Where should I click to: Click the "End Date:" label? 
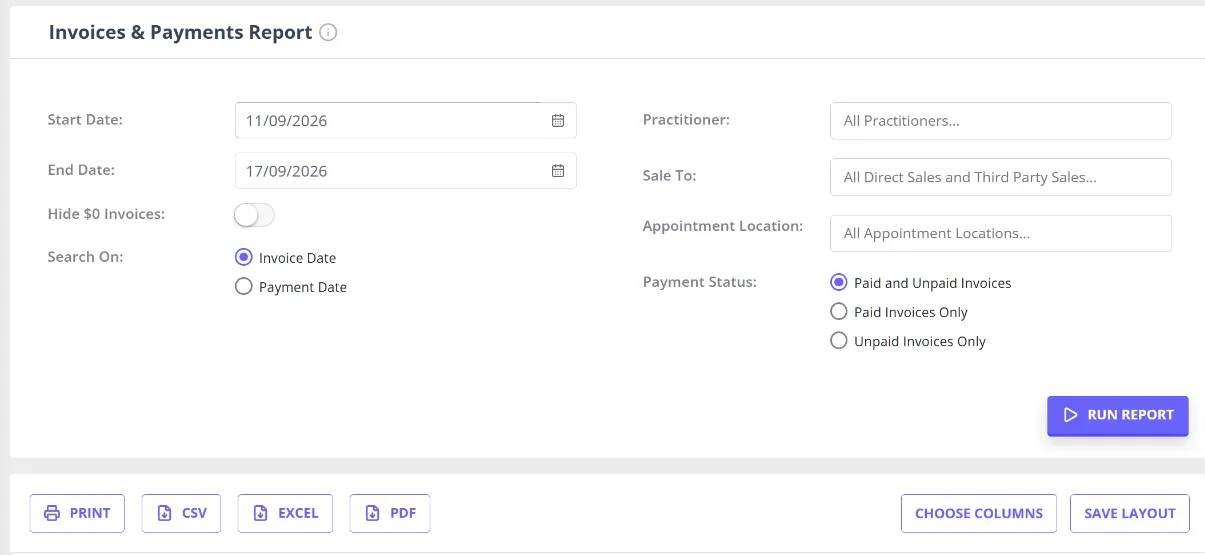[x=81, y=170]
